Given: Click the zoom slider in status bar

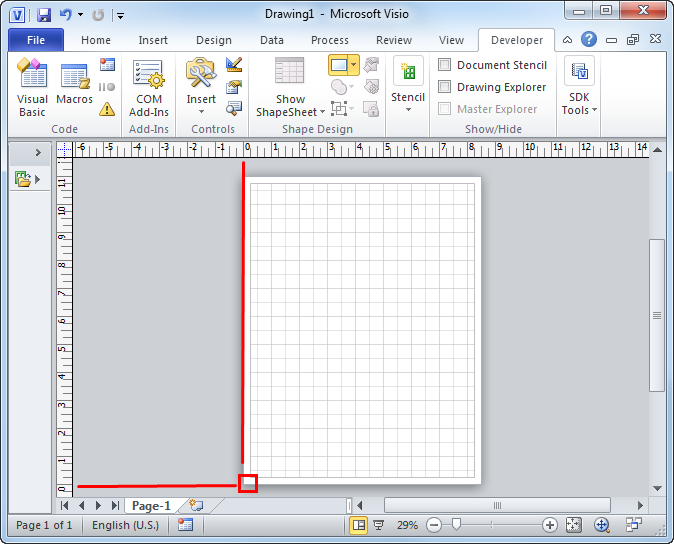Looking at the screenshot, I should (457, 525).
